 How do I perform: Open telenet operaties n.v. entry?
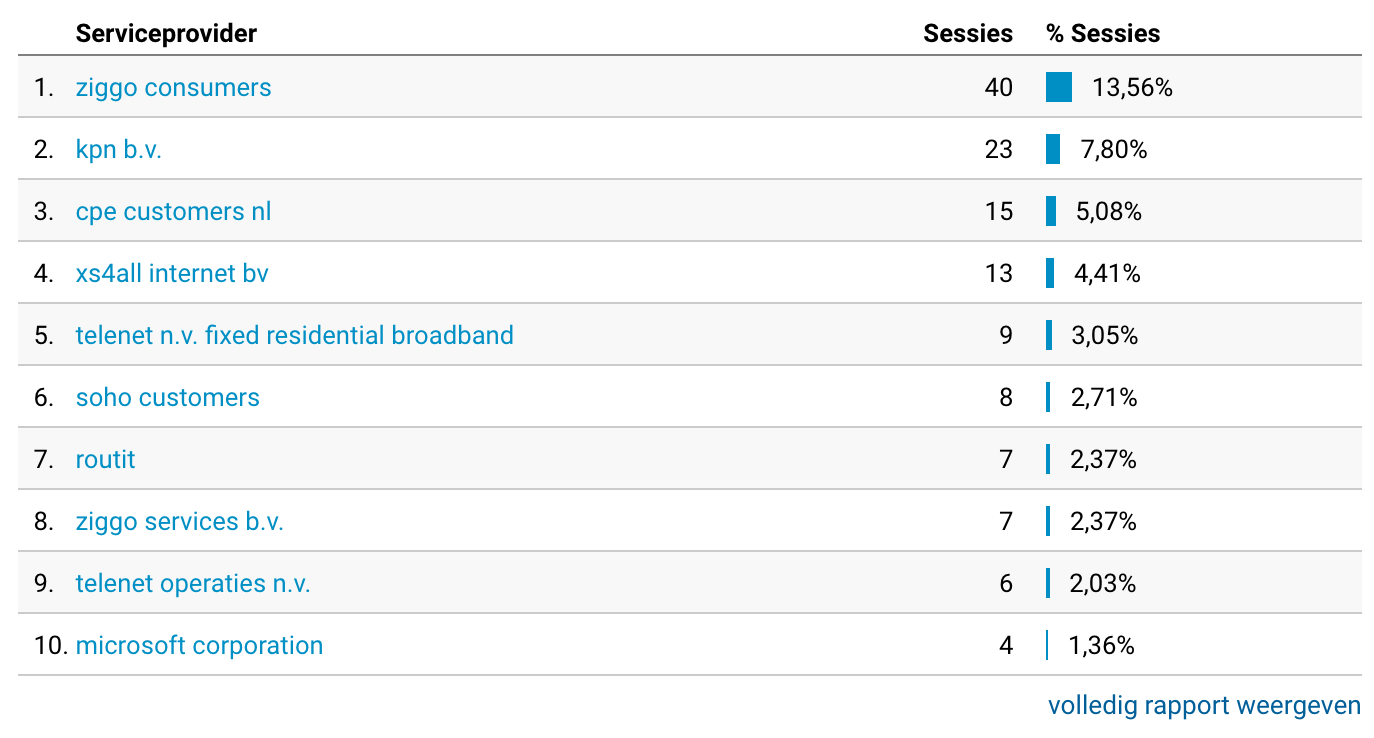[193, 584]
